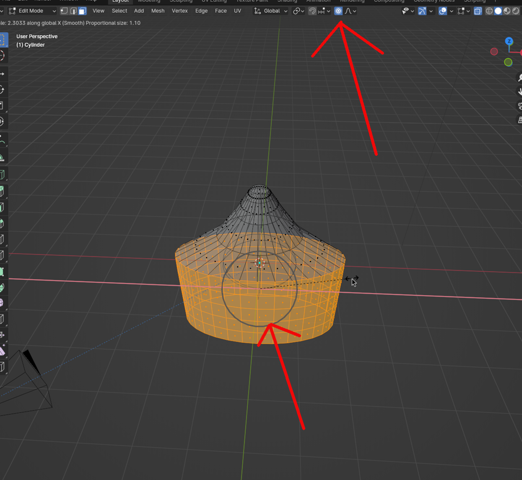Image resolution: width=522 pixels, height=480 pixels.
Task: Switch to solid viewport shading
Action: click(x=498, y=11)
